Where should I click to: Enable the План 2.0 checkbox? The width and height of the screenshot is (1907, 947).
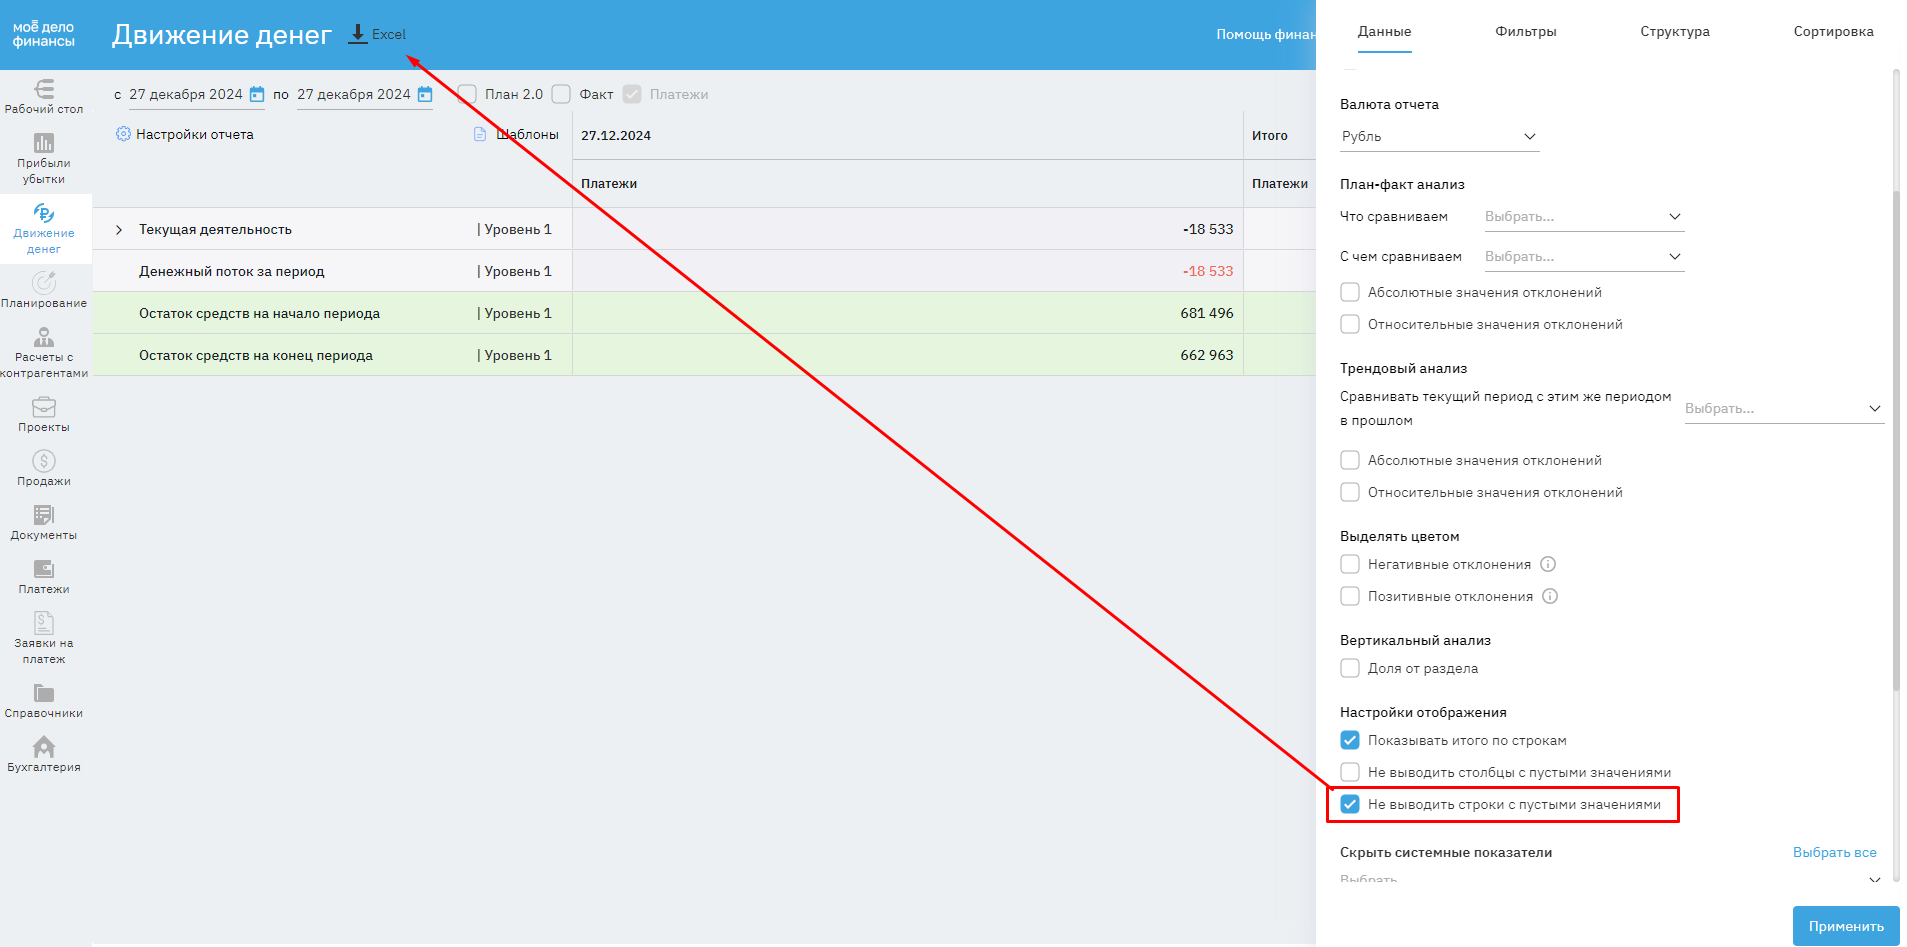[467, 94]
